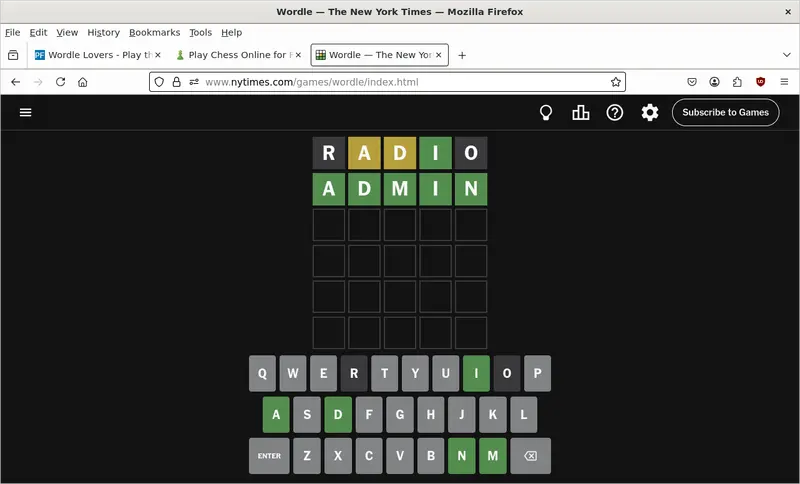Viewport: 800px width, 484px height.
Task: Tap the green M key on keyboard
Action: pyautogui.click(x=493, y=456)
